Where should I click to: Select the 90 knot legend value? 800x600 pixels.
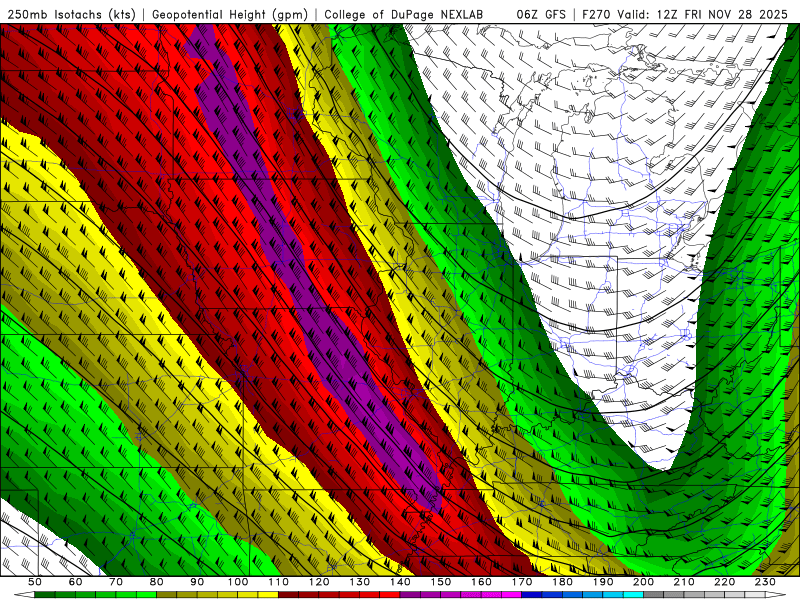[x=197, y=582]
